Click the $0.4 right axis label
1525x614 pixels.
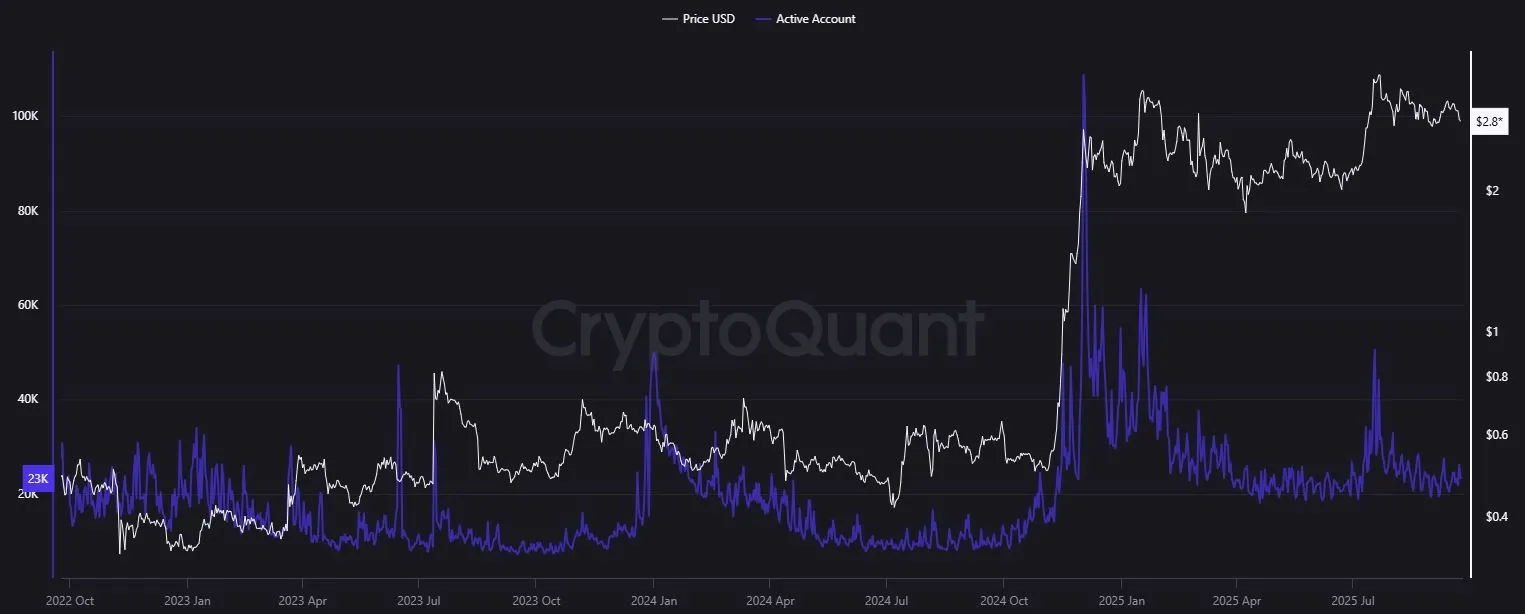[1496, 517]
